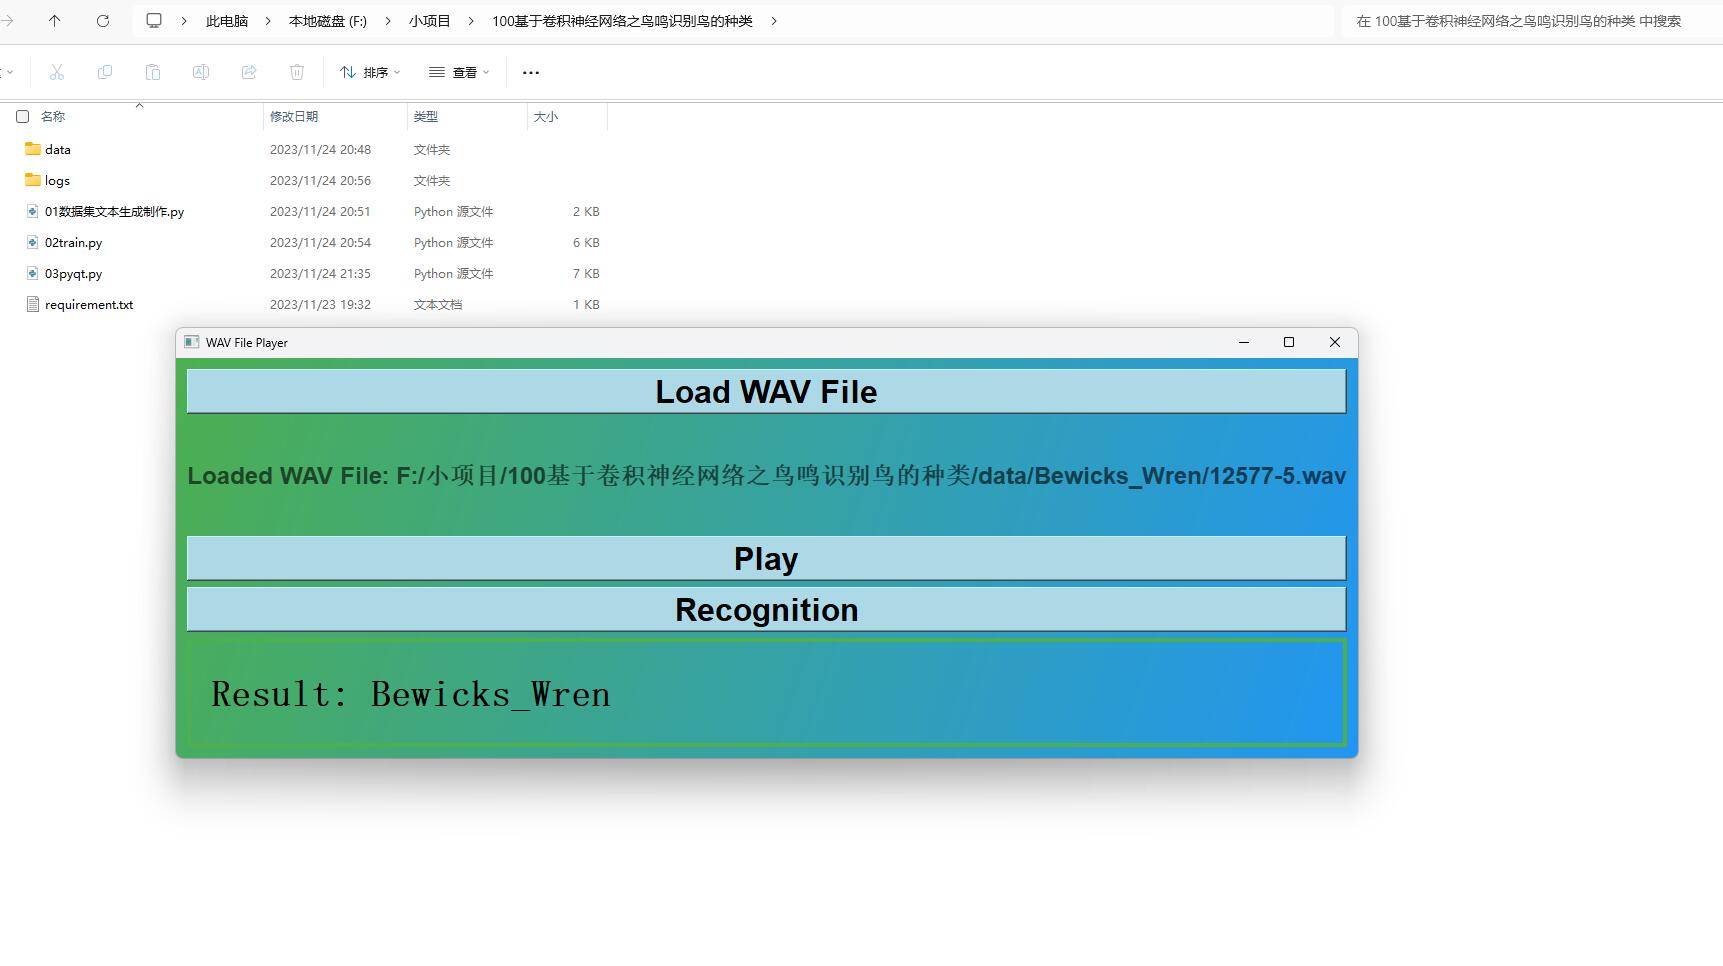Click the Loaded WAV File path label
This screenshot has width=1723, height=966.
766,475
